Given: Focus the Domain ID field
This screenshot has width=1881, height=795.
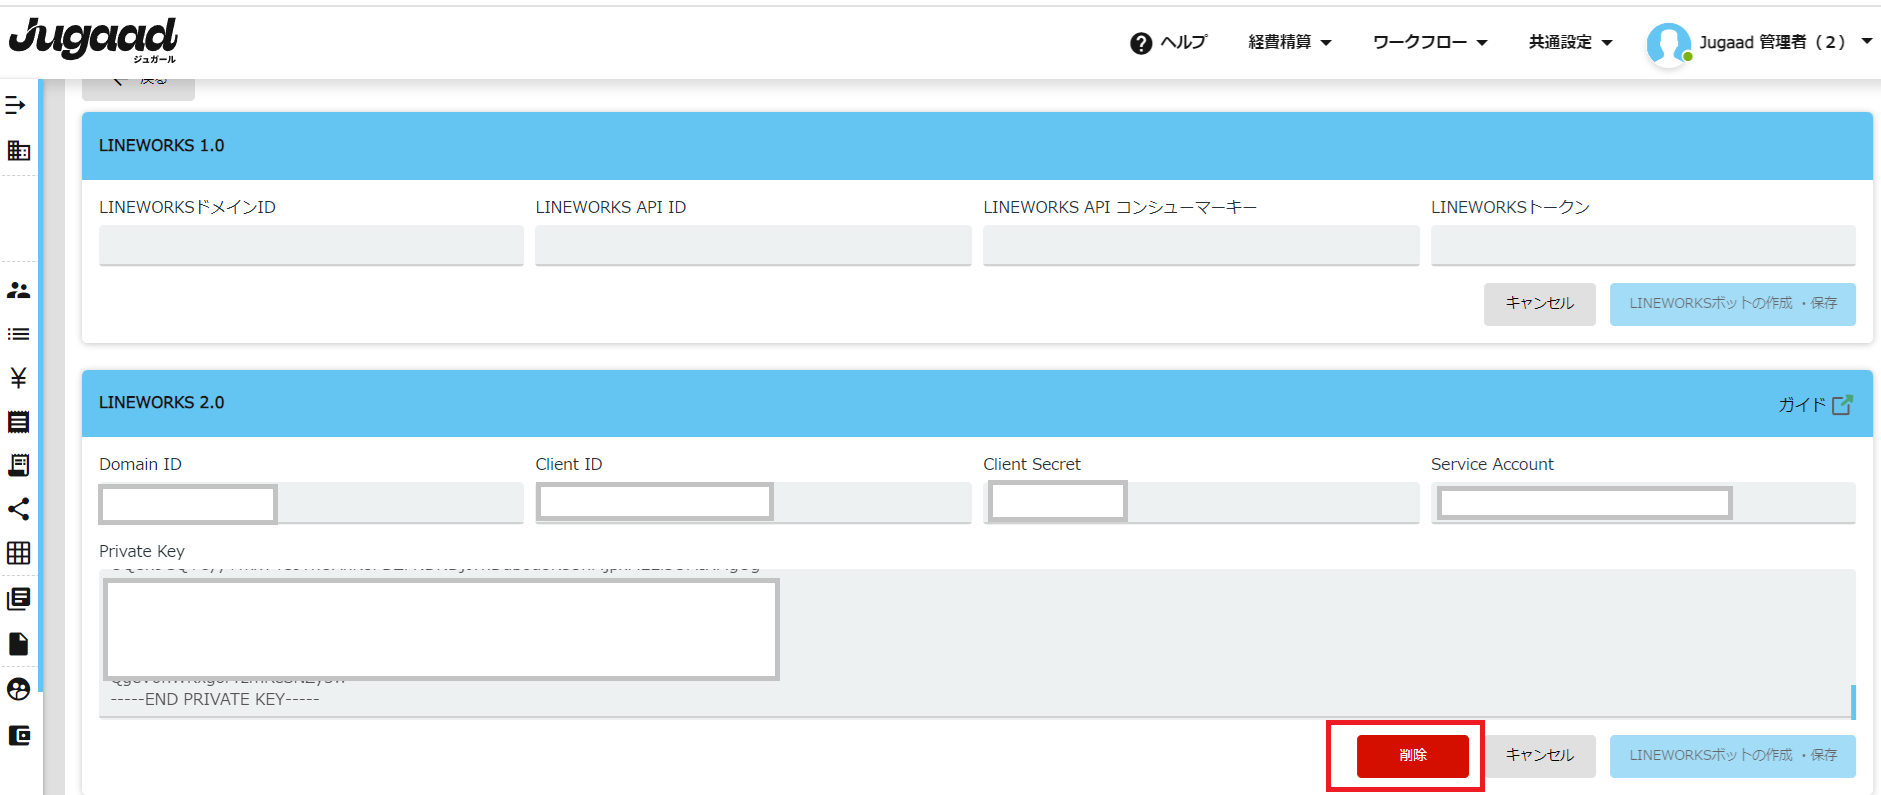Looking at the screenshot, I should pyautogui.click(x=311, y=503).
